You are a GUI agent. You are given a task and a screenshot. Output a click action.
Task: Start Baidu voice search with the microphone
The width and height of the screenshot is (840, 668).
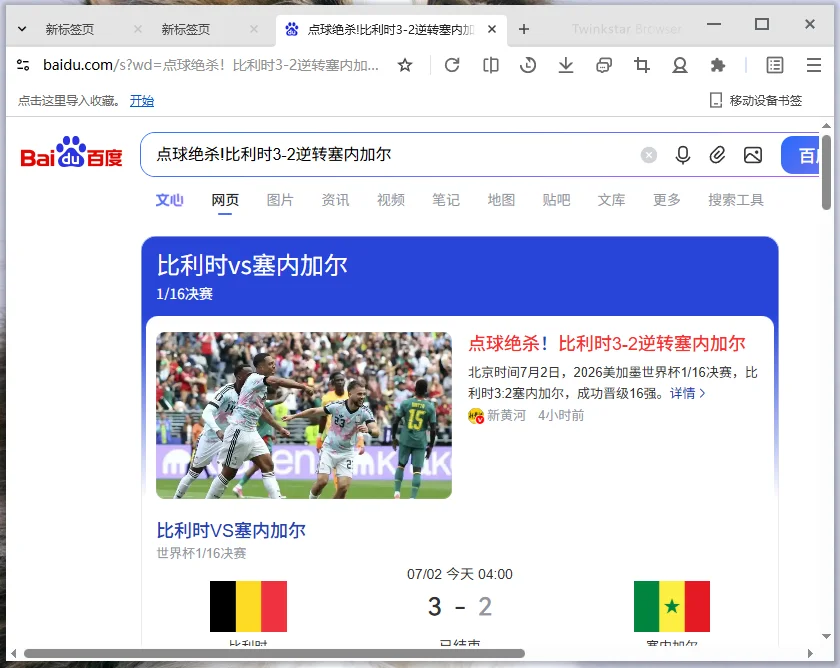click(682, 155)
